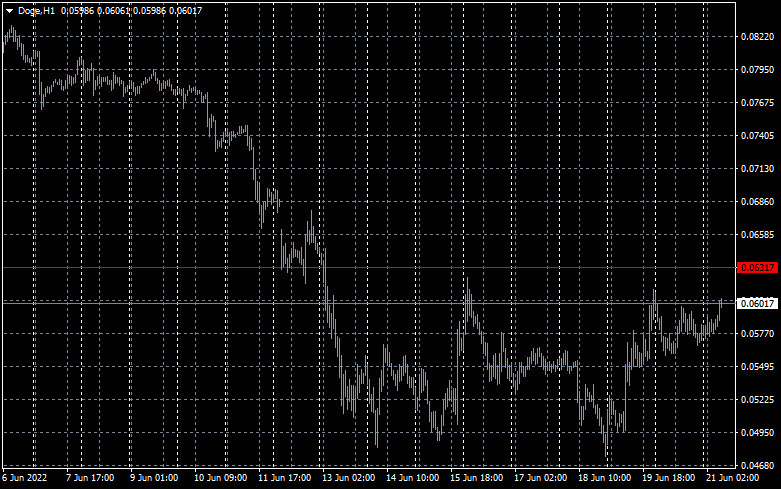The image size is (781, 489).
Task: Click the 13 Jun 02:00 time label
Action: coord(349,478)
